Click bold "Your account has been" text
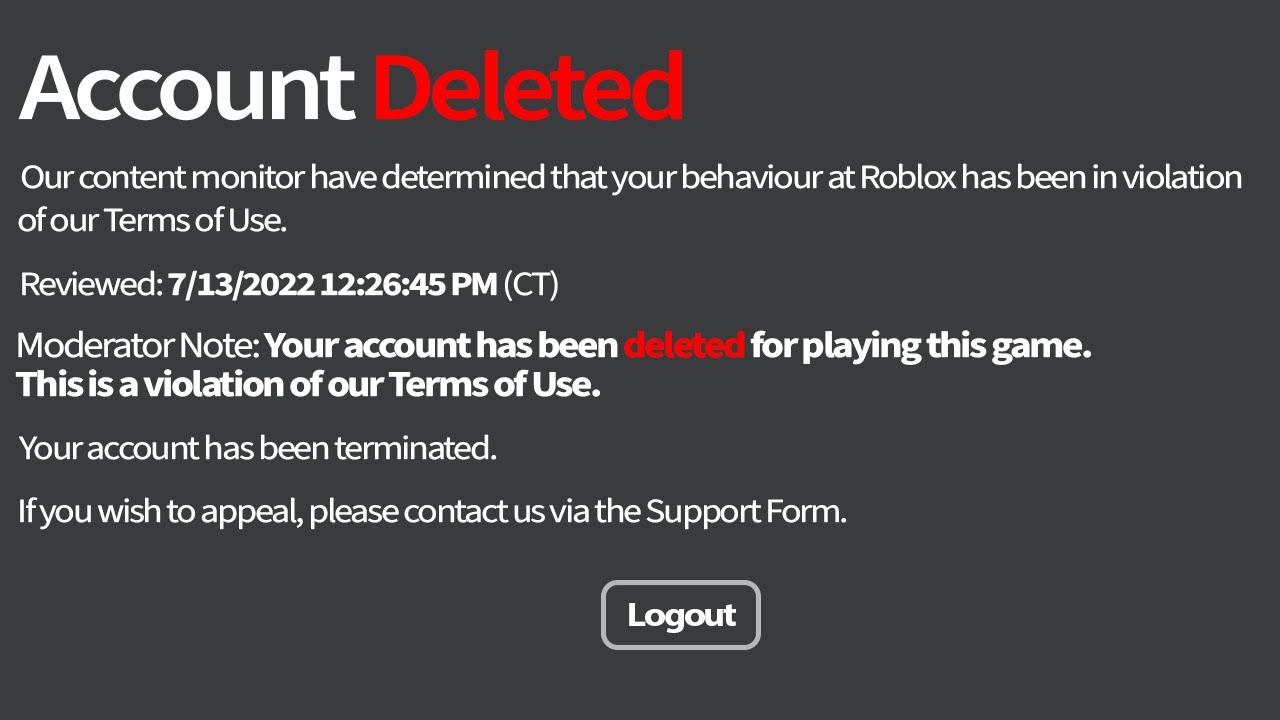The image size is (1280, 720). tap(441, 346)
